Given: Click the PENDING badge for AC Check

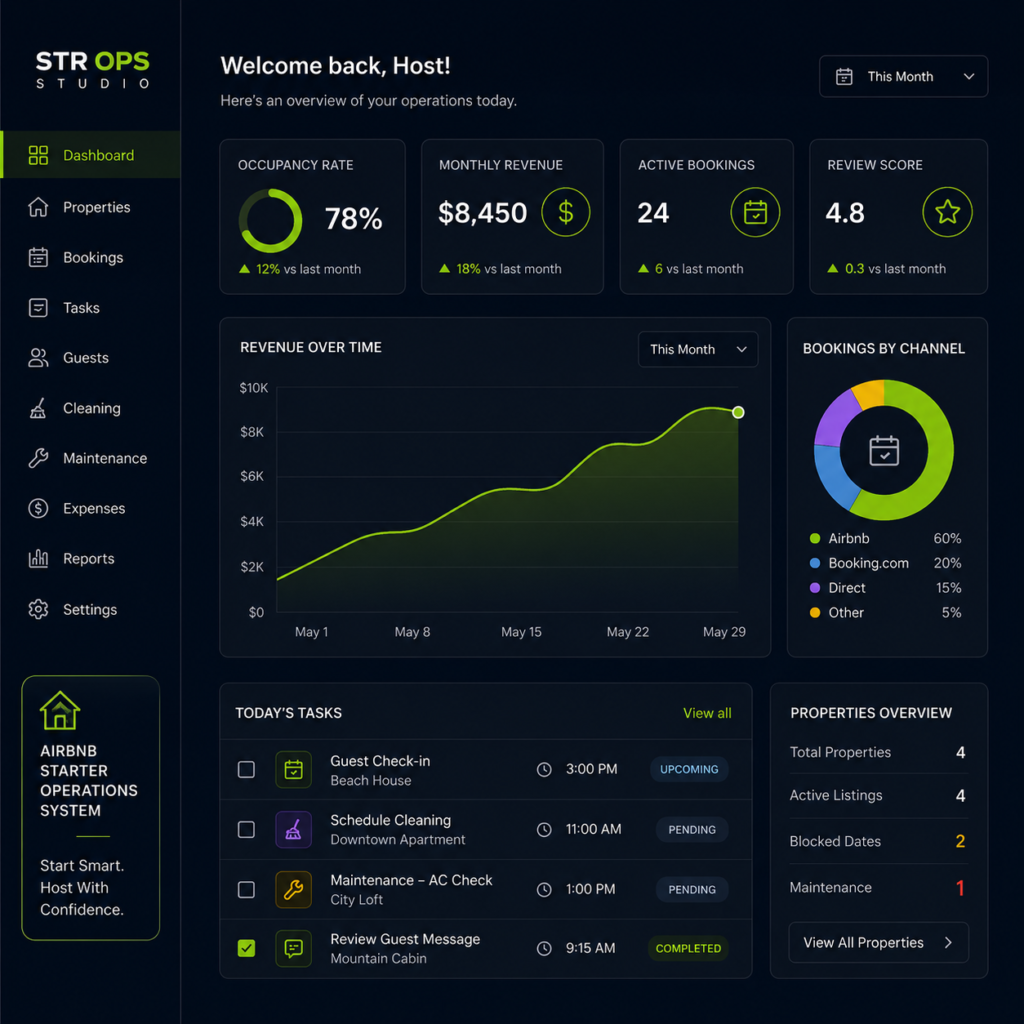Looking at the screenshot, I should (692, 889).
